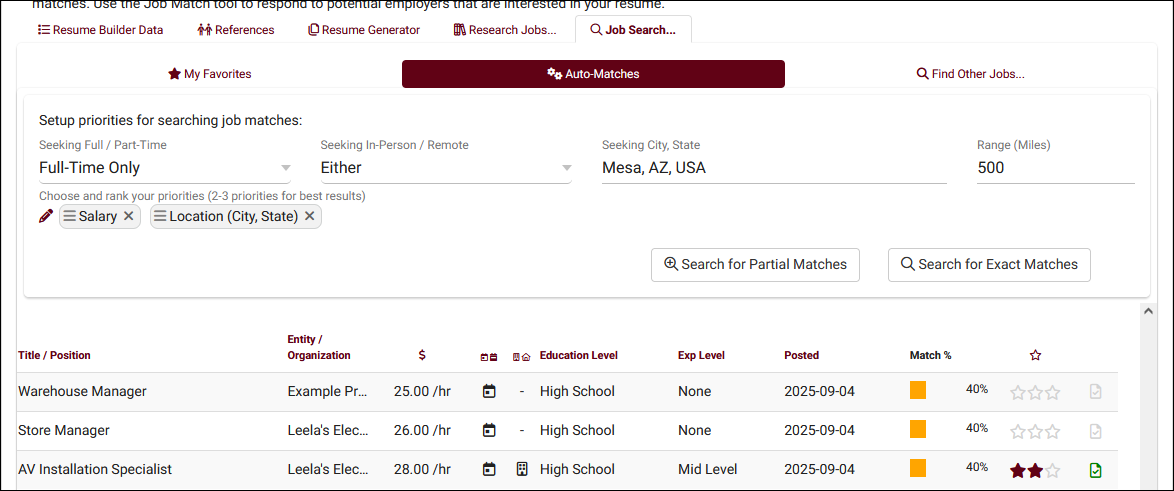Click the Range (Miles) input field
Screen dimensions: 1174x491
coord(1055,168)
